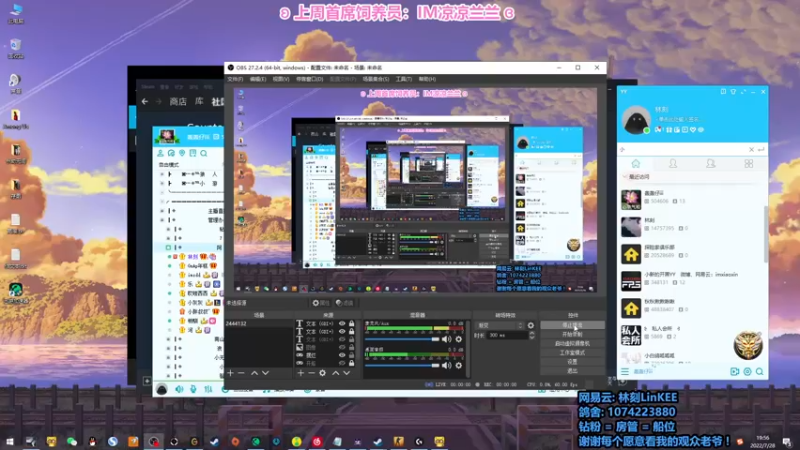Click the speaker icon at YY channel window bottom
The height and width of the screenshot is (450, 800).
click(179, 389)
